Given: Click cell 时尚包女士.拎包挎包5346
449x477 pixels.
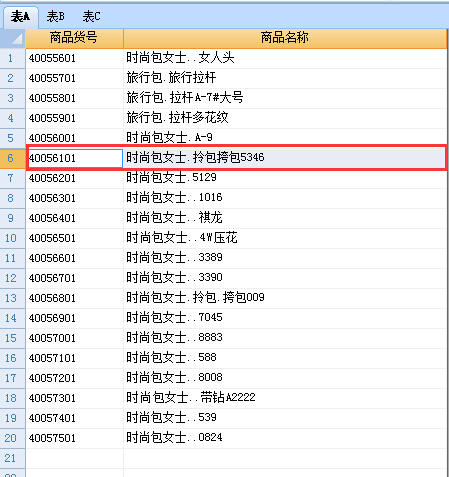Looking at the screenshot, I should (284, 158).
